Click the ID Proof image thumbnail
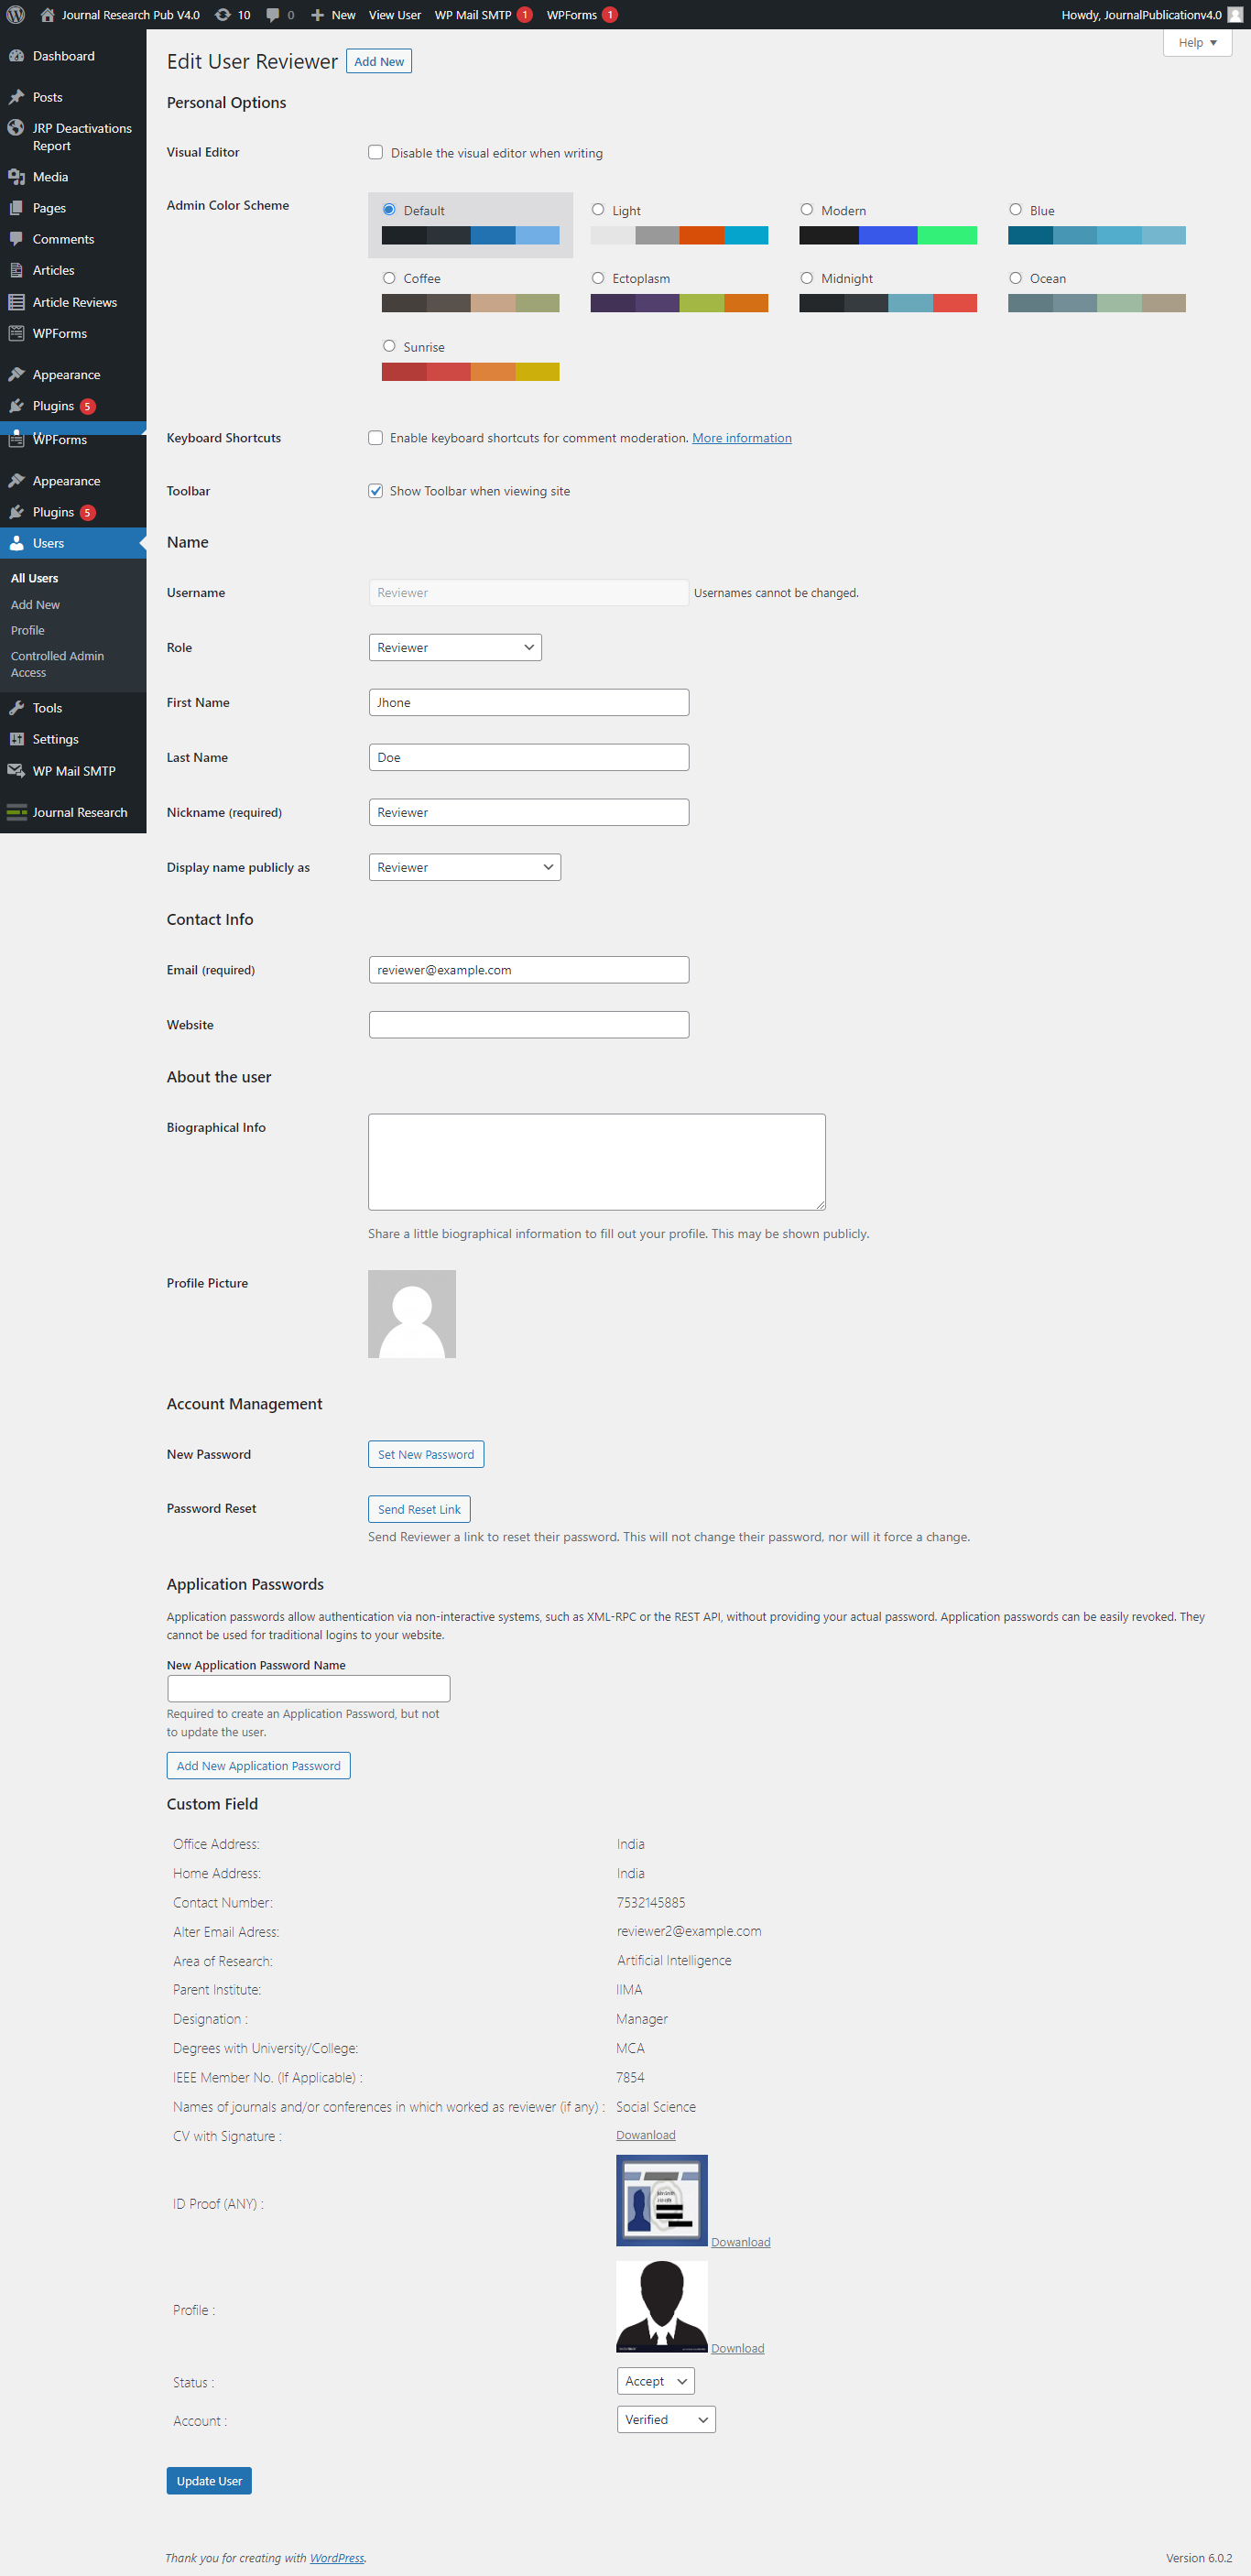The image size is (1251, 2576). 662,2201
